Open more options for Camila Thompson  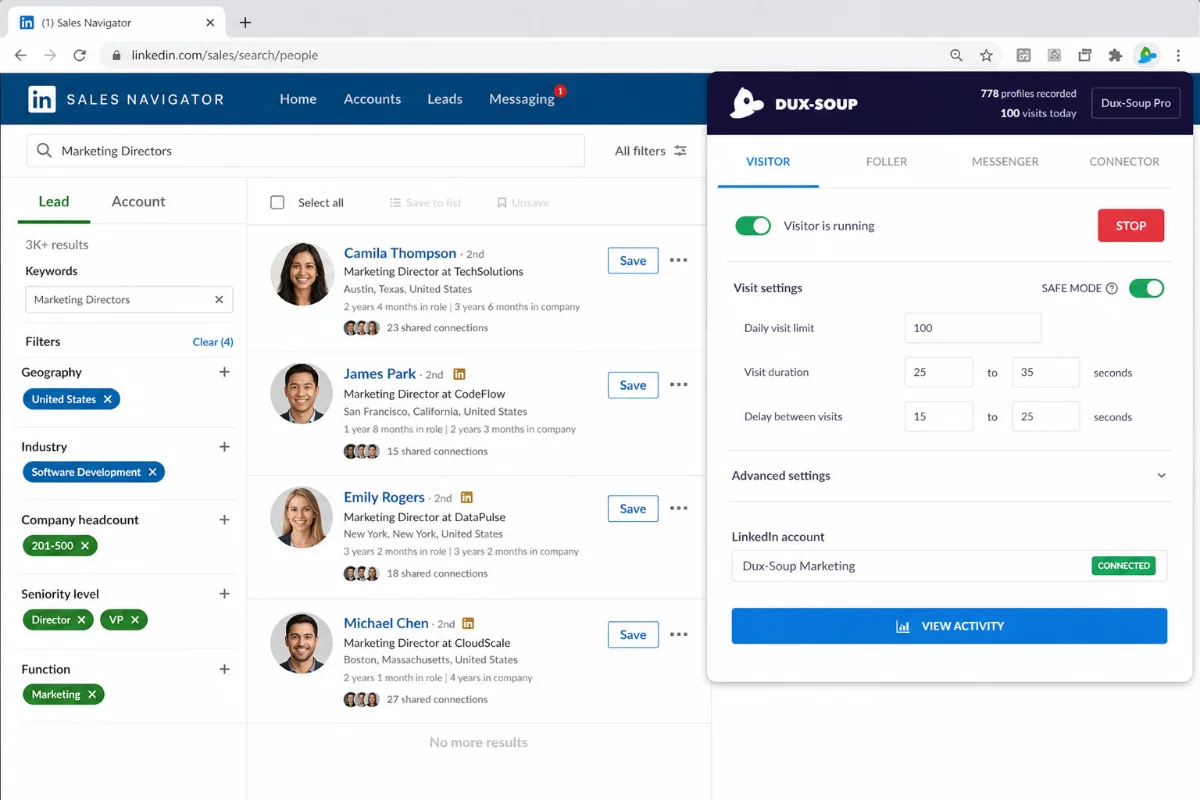point(679,260)
